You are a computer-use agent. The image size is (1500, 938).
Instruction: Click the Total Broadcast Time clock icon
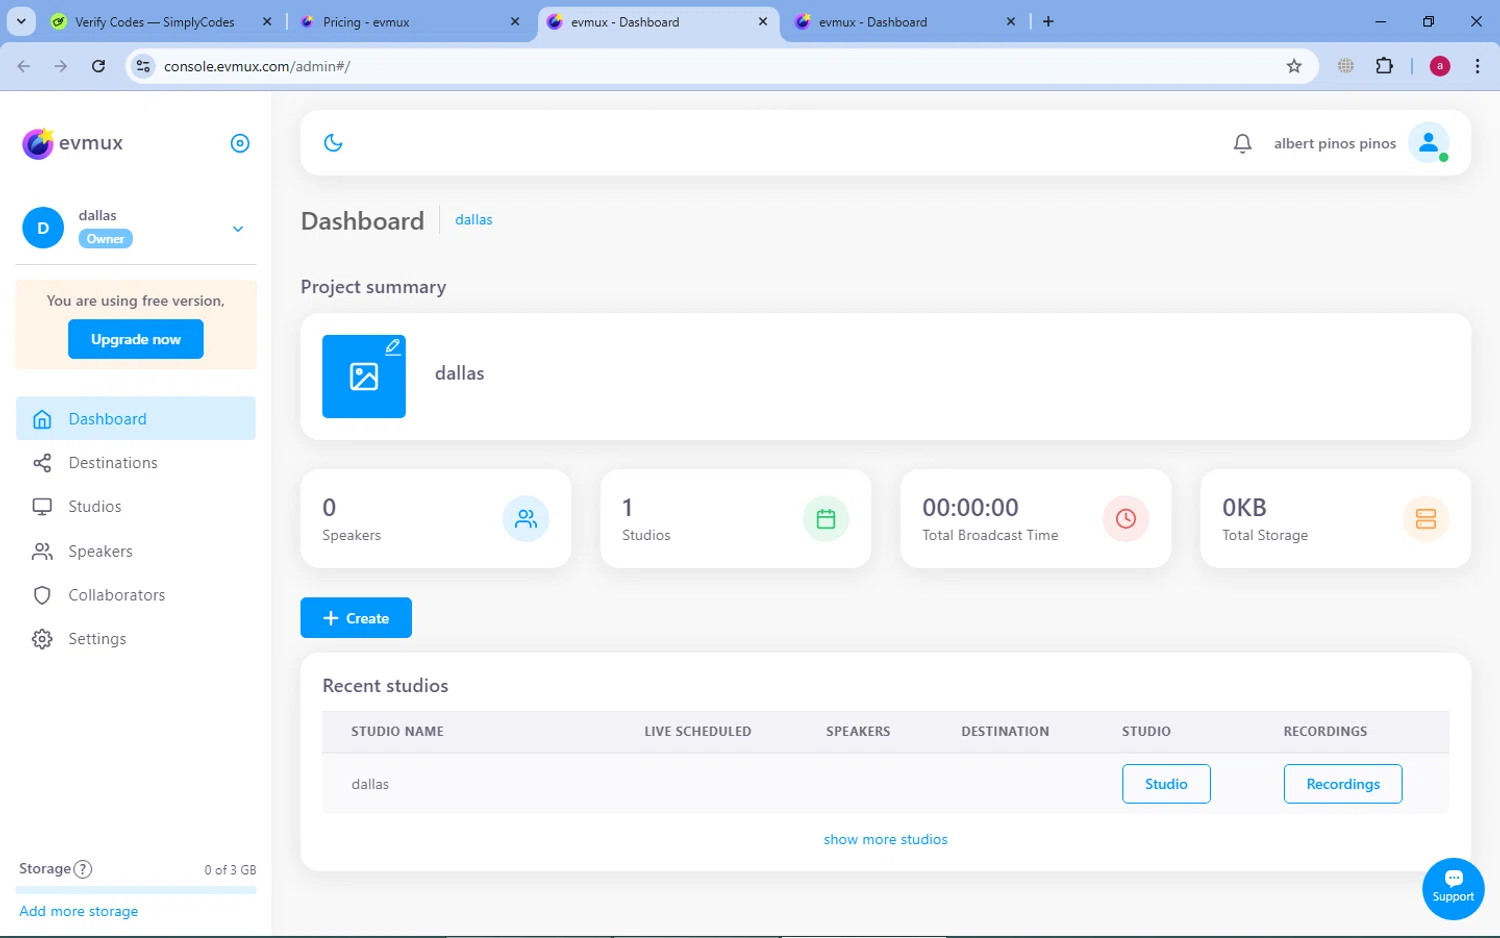point(1125,519)
